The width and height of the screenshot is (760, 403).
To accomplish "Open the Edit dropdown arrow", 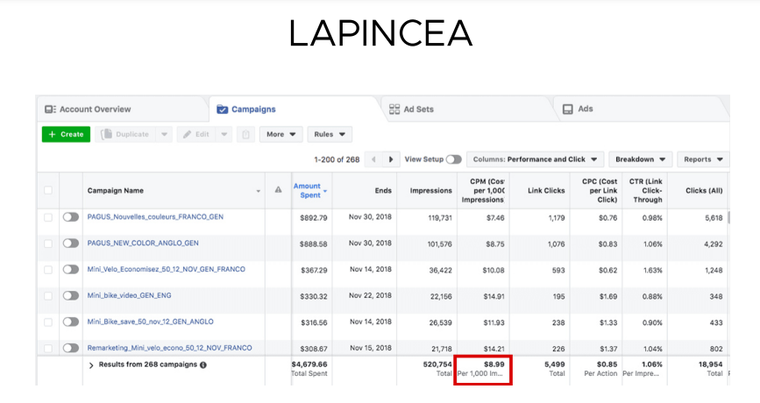I will pos(224,134).
